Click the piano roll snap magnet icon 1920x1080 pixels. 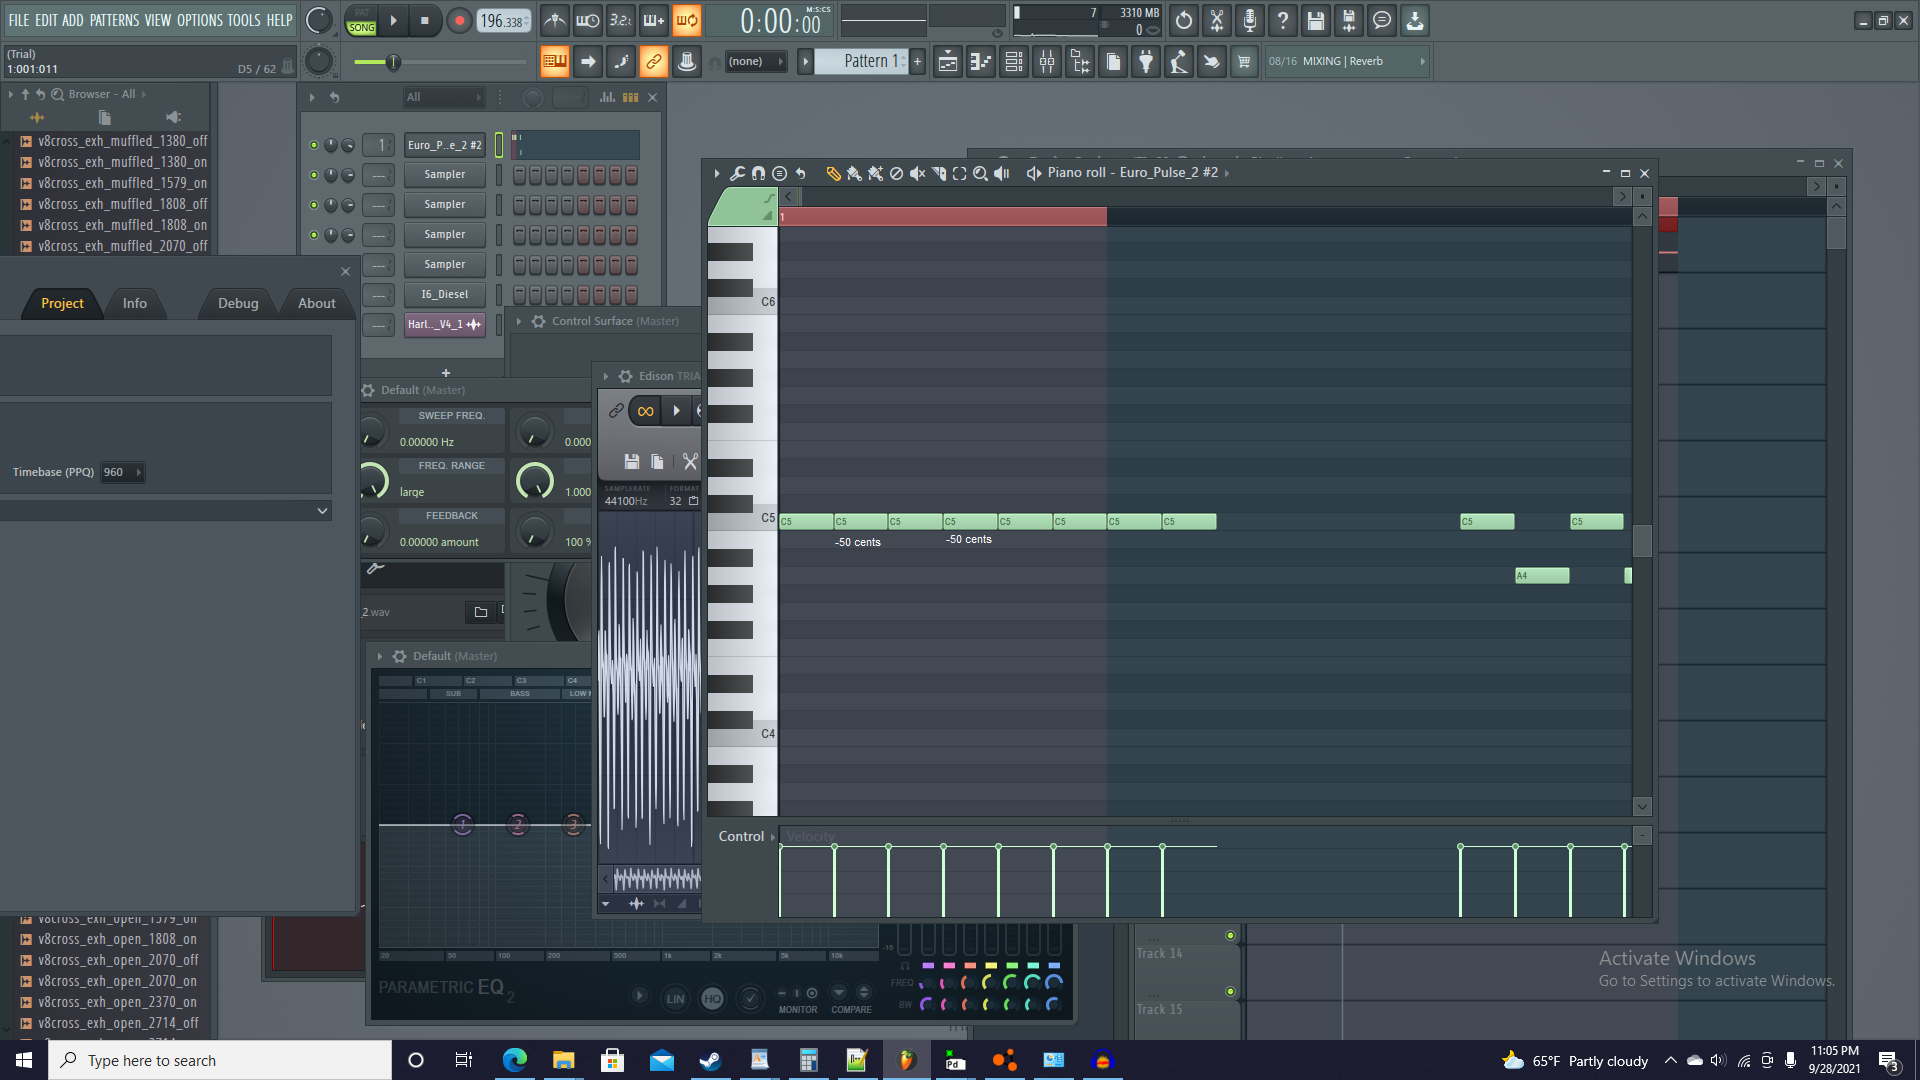point(758,173)
